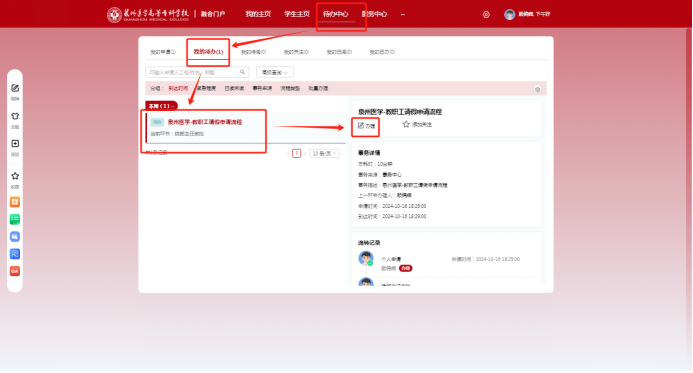Image resolution: width=693 pixels, height=373 pixels.
Task: Open 我的主页 in top navigation
Action: (x=258, y=14)
